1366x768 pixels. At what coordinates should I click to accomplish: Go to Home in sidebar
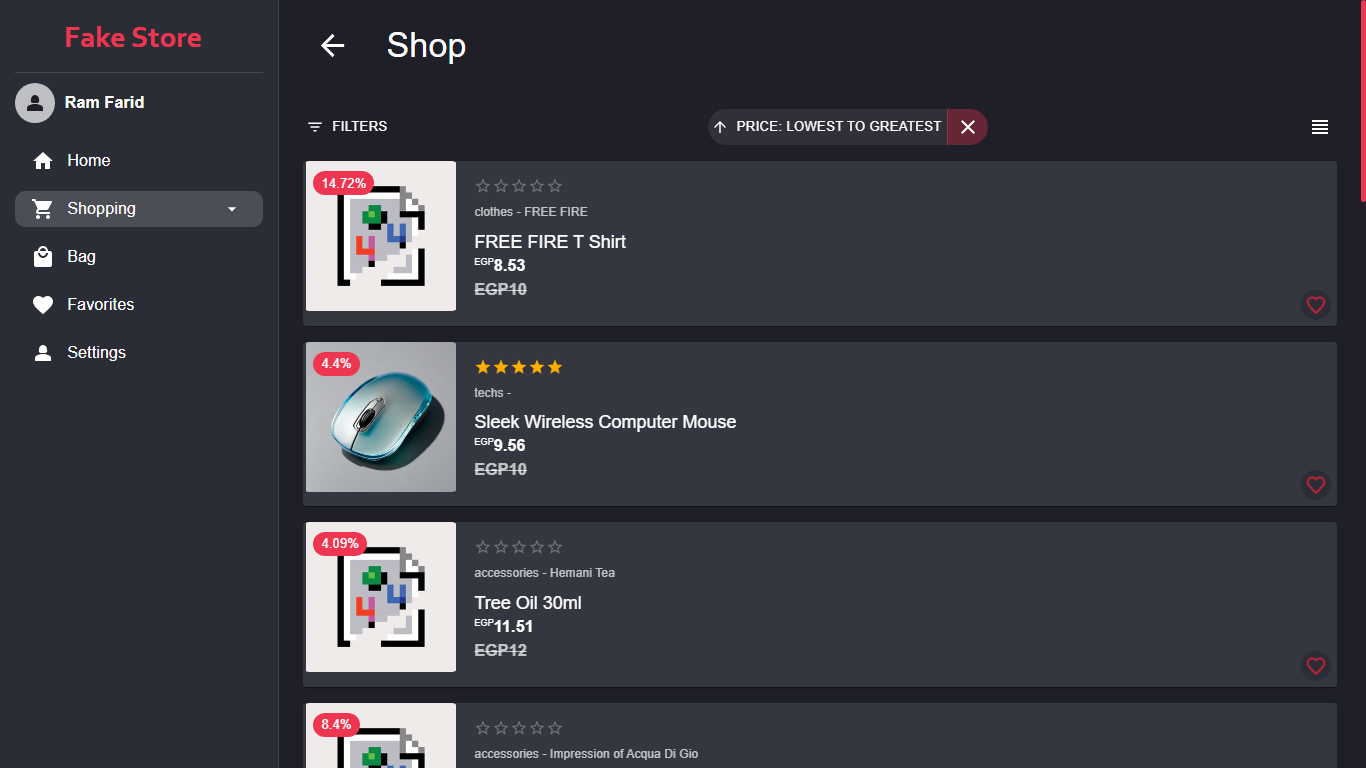(88, 161)
